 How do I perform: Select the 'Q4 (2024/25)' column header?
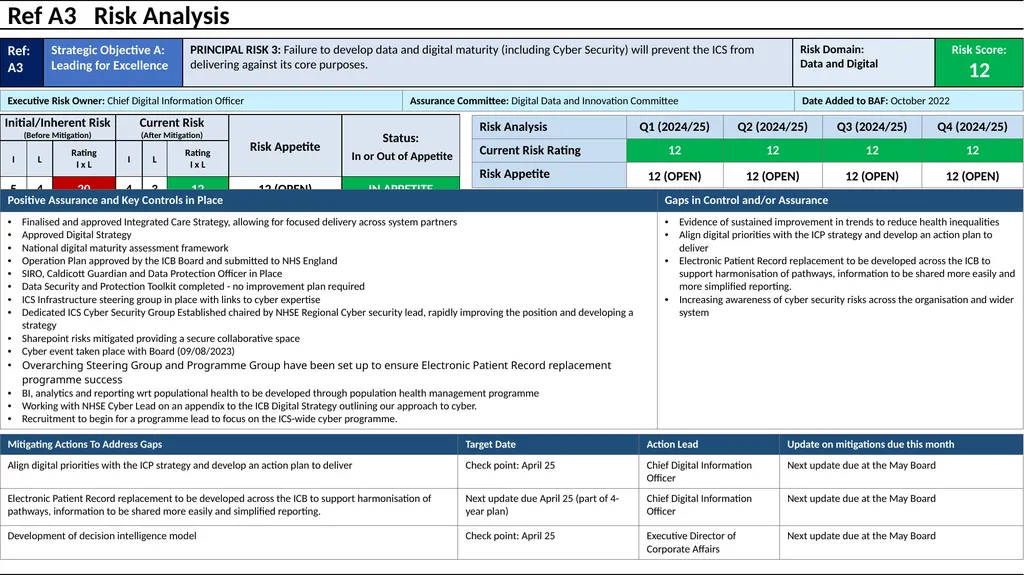pos(972,127)
